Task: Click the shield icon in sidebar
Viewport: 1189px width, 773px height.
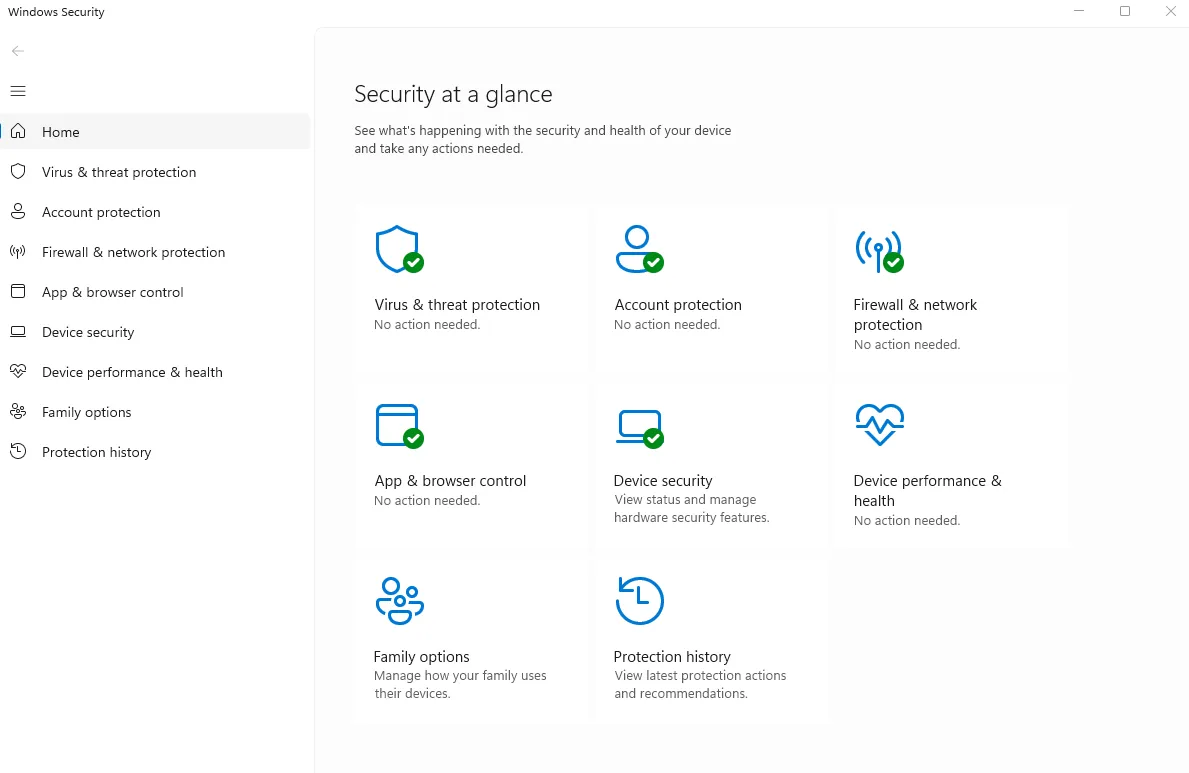Action: coord(18,171)
